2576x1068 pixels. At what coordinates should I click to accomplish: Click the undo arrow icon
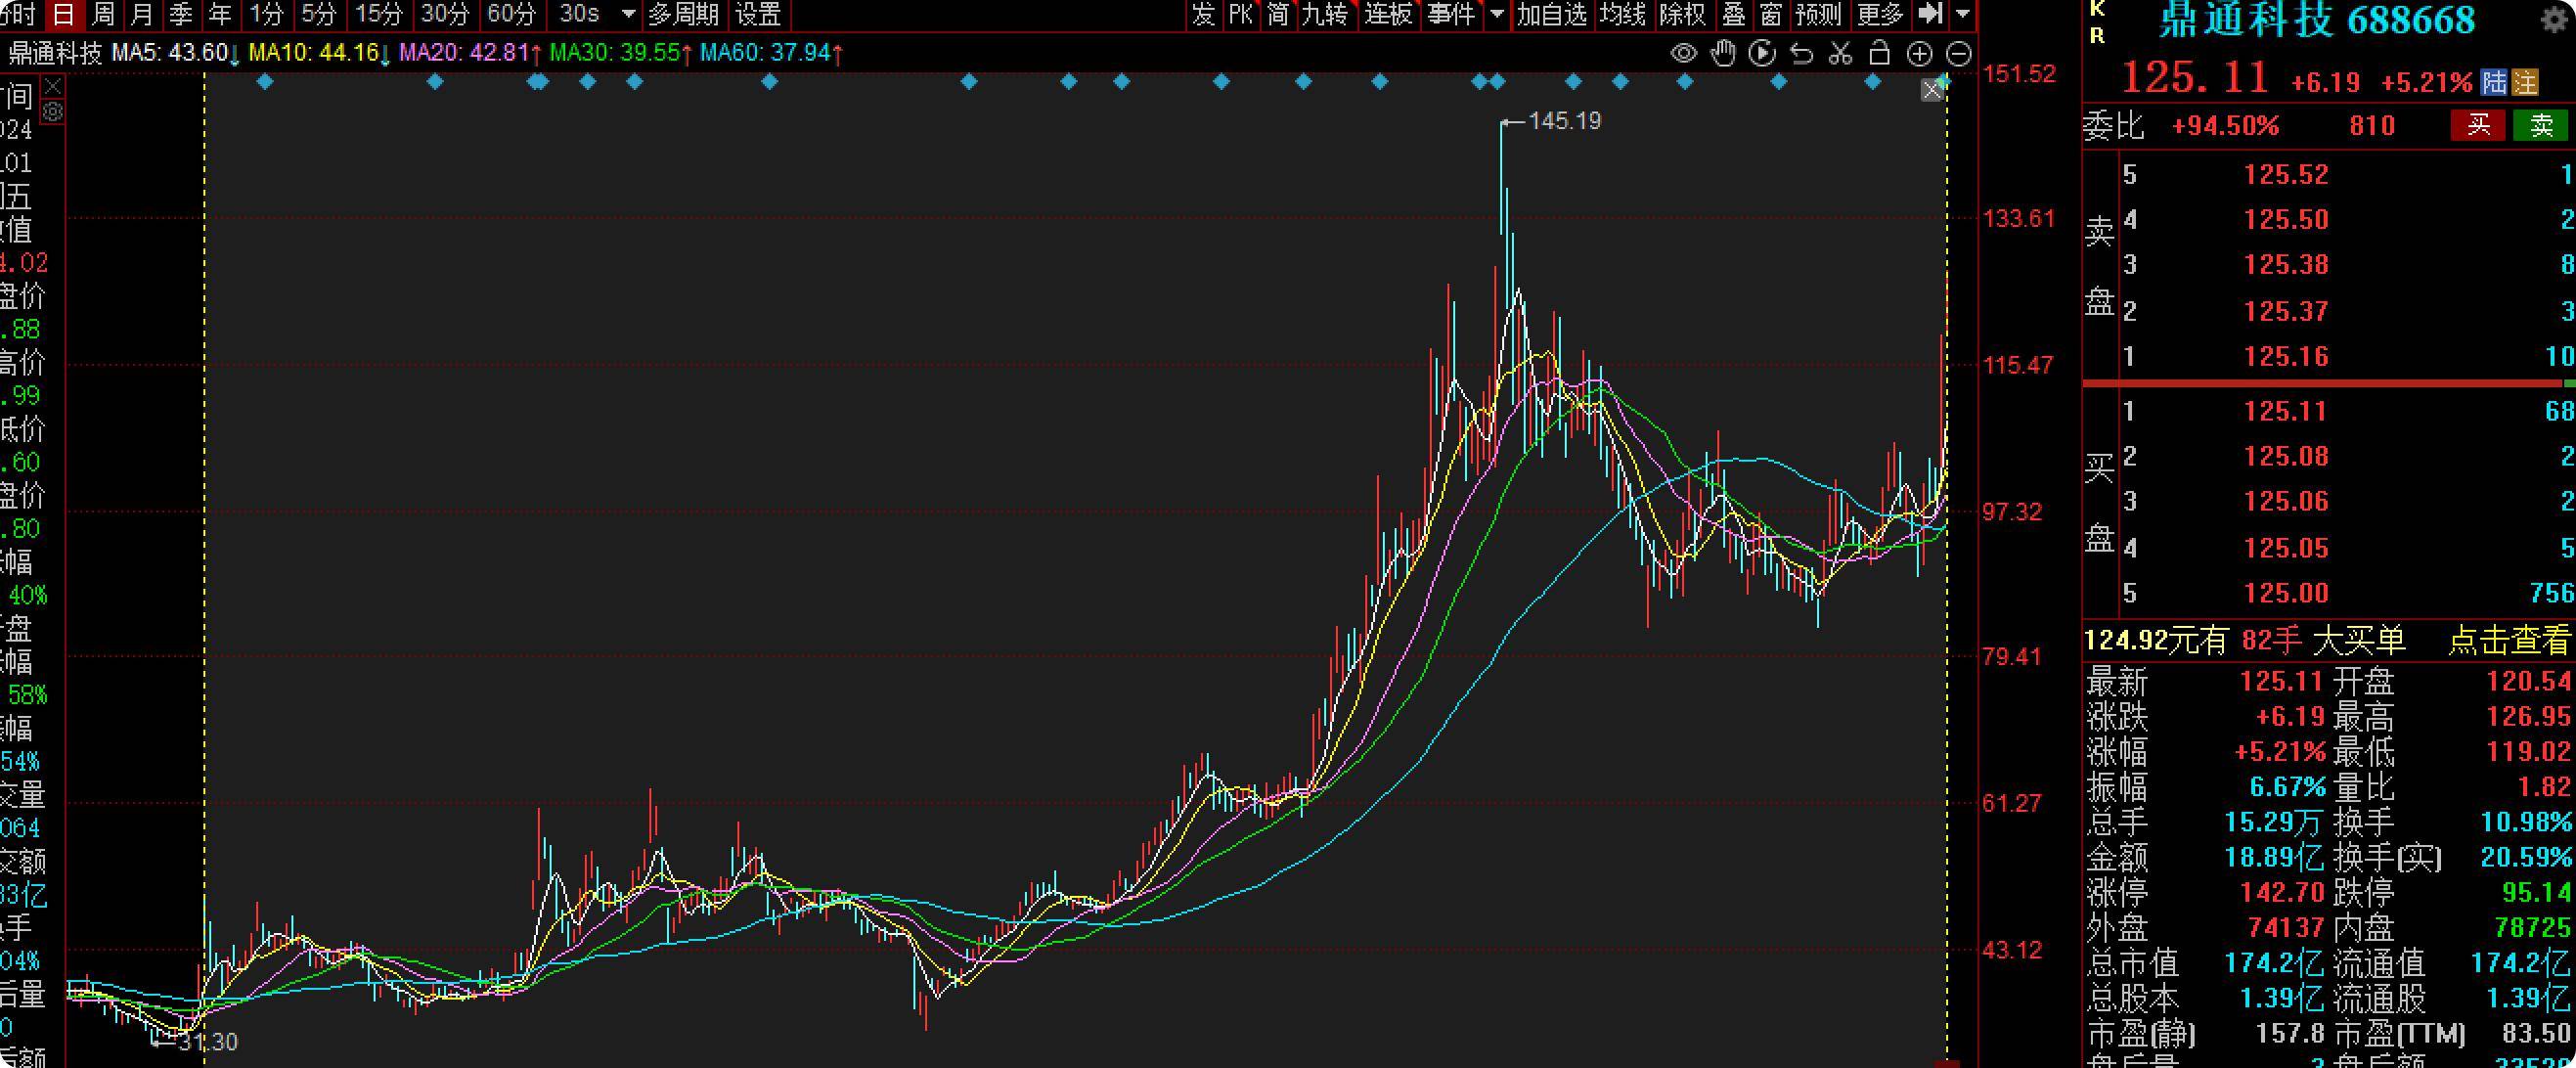[x=1801, y=54]
